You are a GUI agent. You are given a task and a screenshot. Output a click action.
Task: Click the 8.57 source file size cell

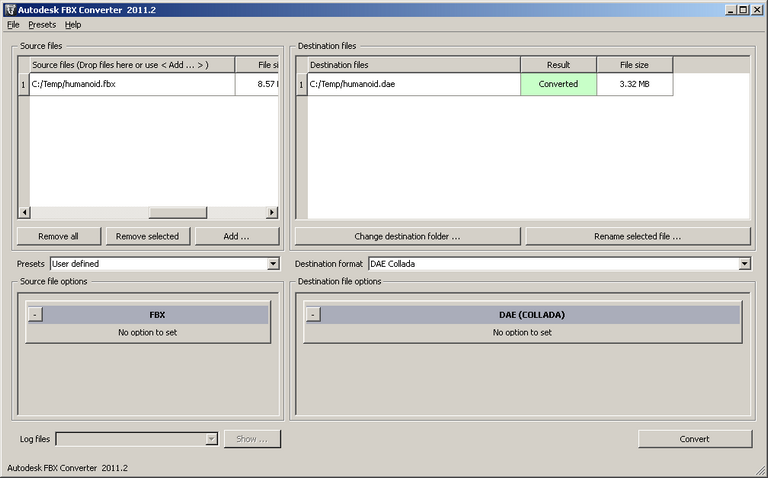257,84
